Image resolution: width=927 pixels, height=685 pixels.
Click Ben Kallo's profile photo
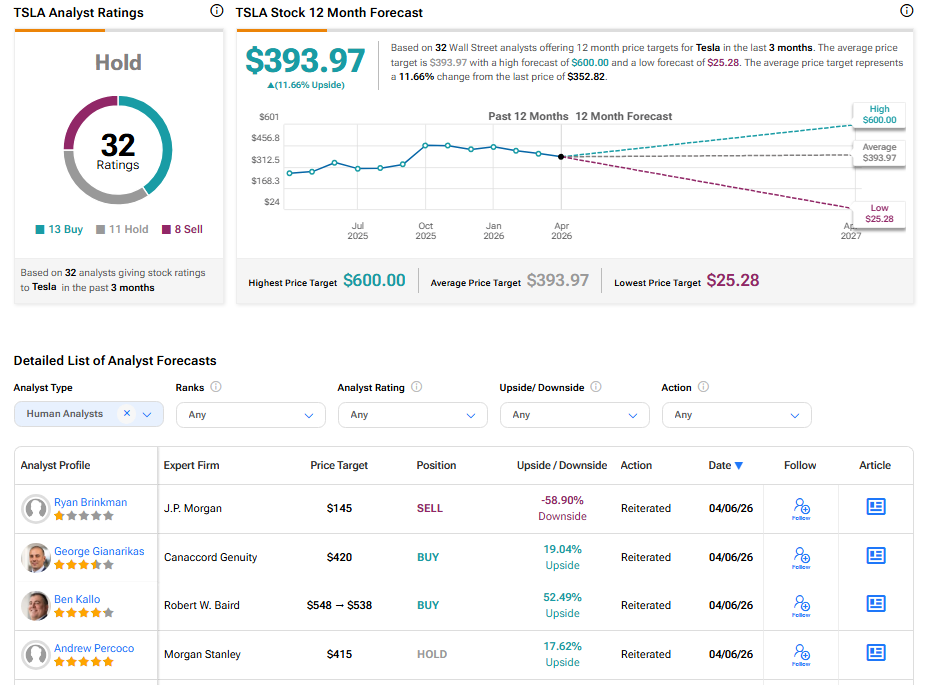(36, 606)
